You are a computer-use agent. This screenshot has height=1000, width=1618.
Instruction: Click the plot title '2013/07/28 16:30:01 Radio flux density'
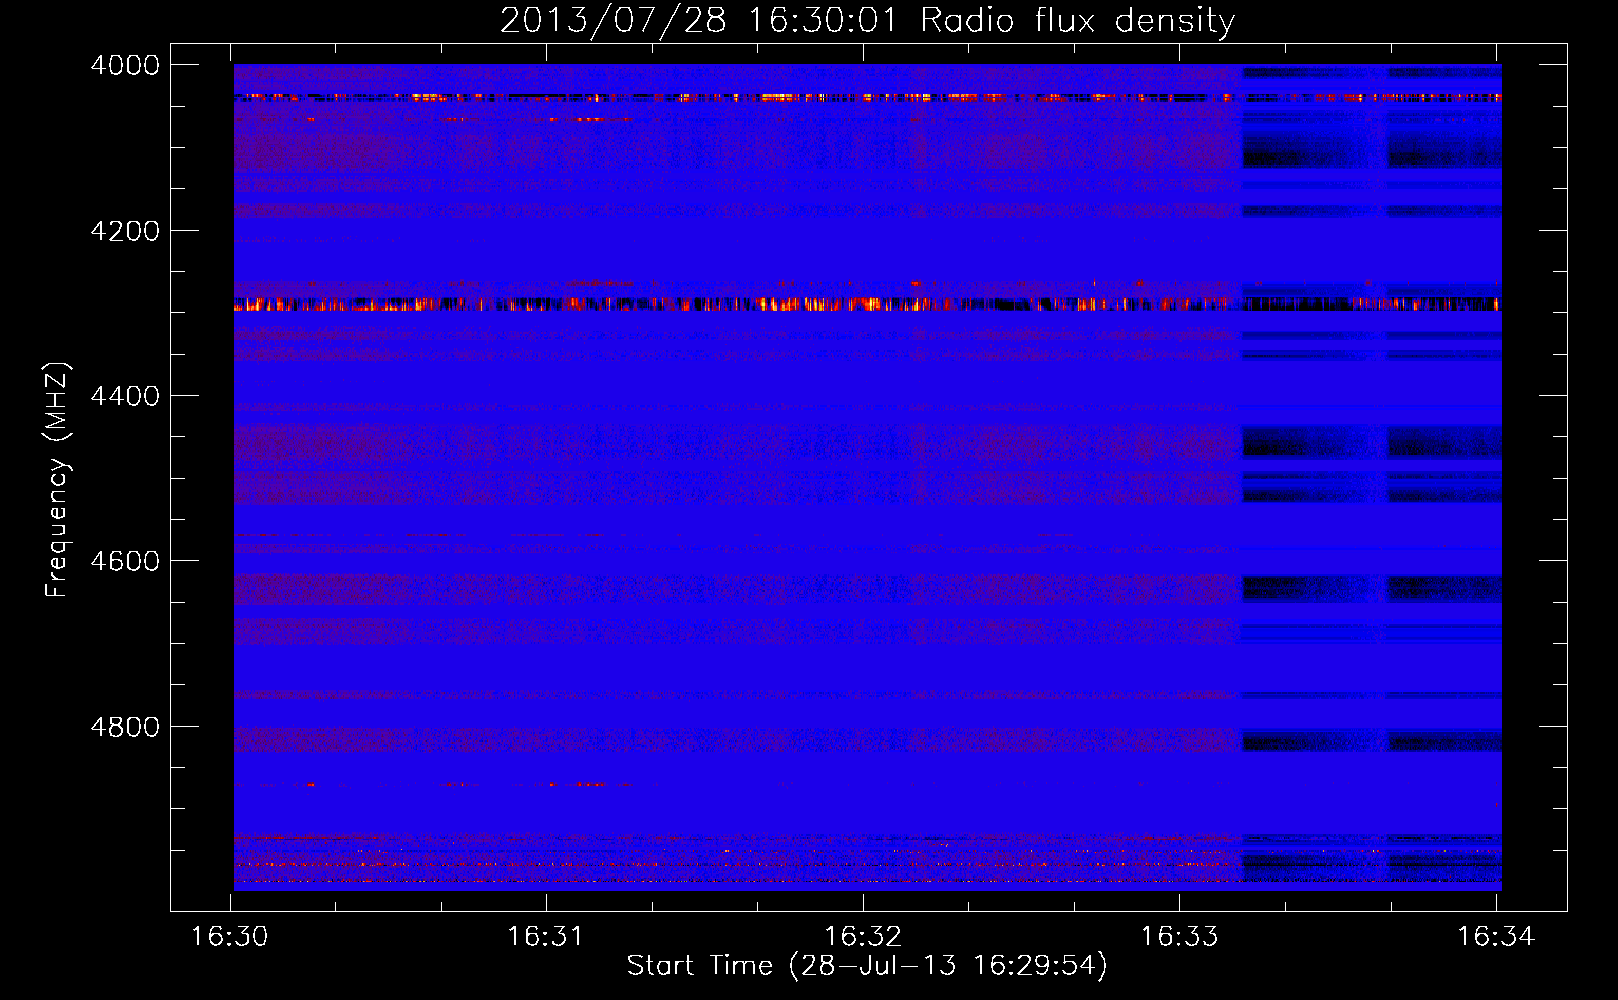click(867, 20)
